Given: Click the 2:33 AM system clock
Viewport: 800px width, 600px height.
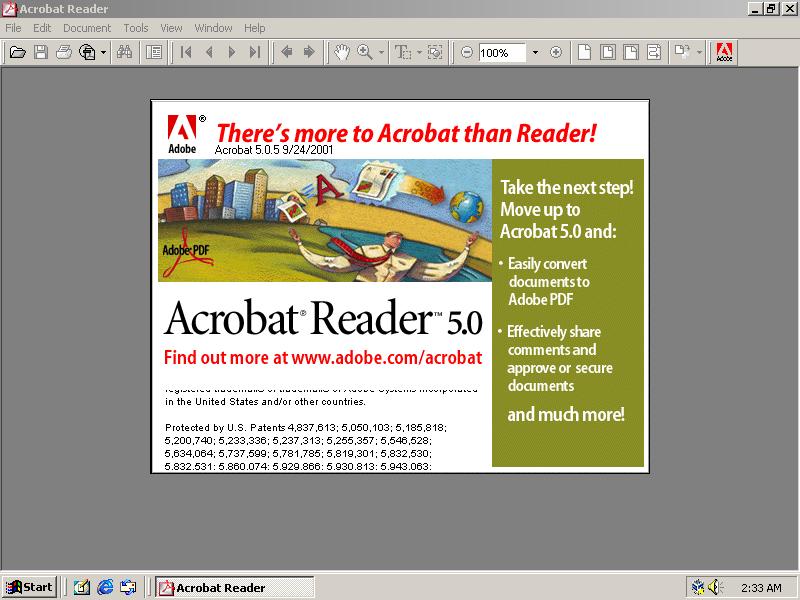Looking at the screenshot, I should 761,588.
